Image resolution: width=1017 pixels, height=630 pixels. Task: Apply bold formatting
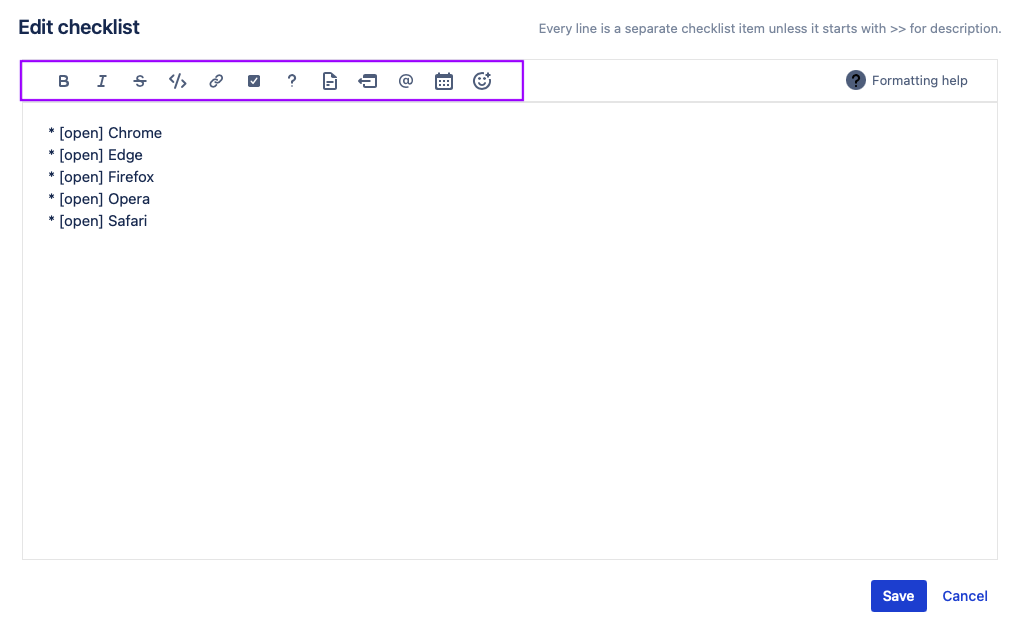pyautogui.click(x=63, y=80)
